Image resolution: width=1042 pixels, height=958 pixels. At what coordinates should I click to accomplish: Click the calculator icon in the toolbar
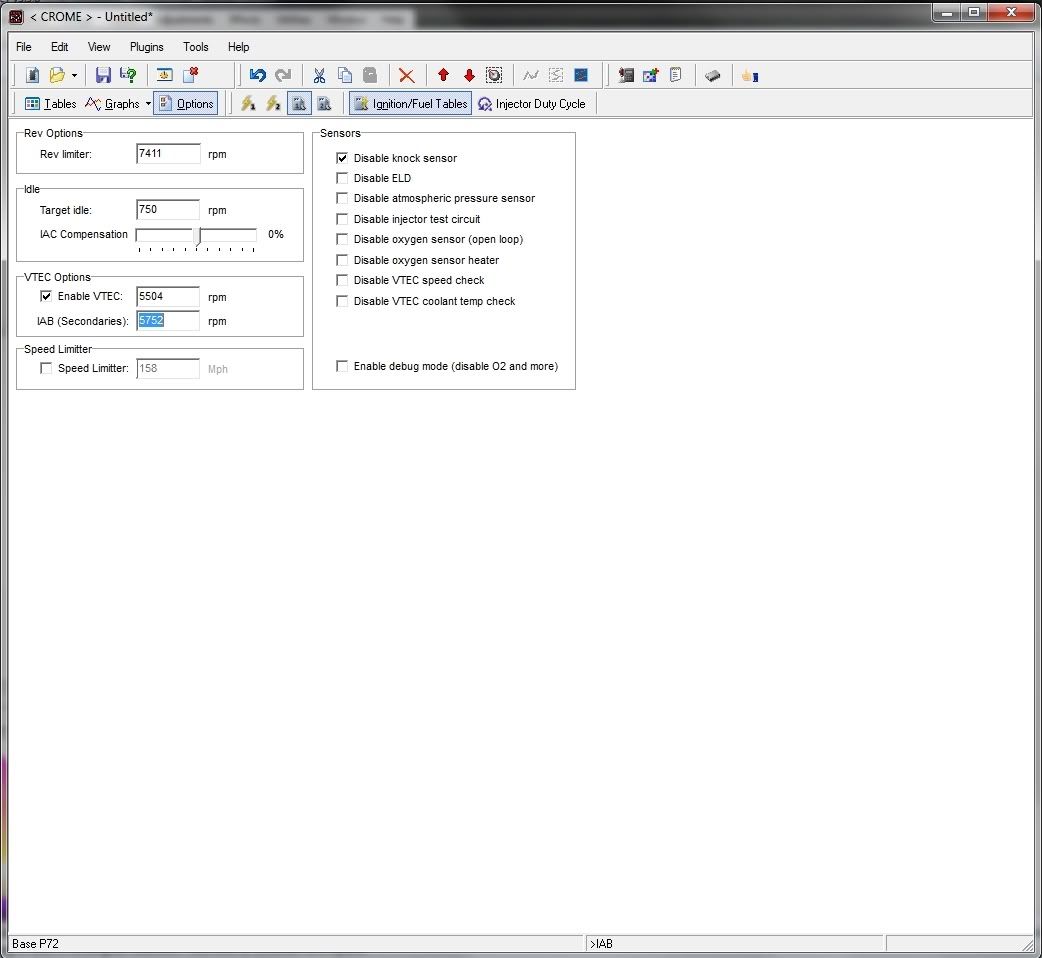click(625, 75)
